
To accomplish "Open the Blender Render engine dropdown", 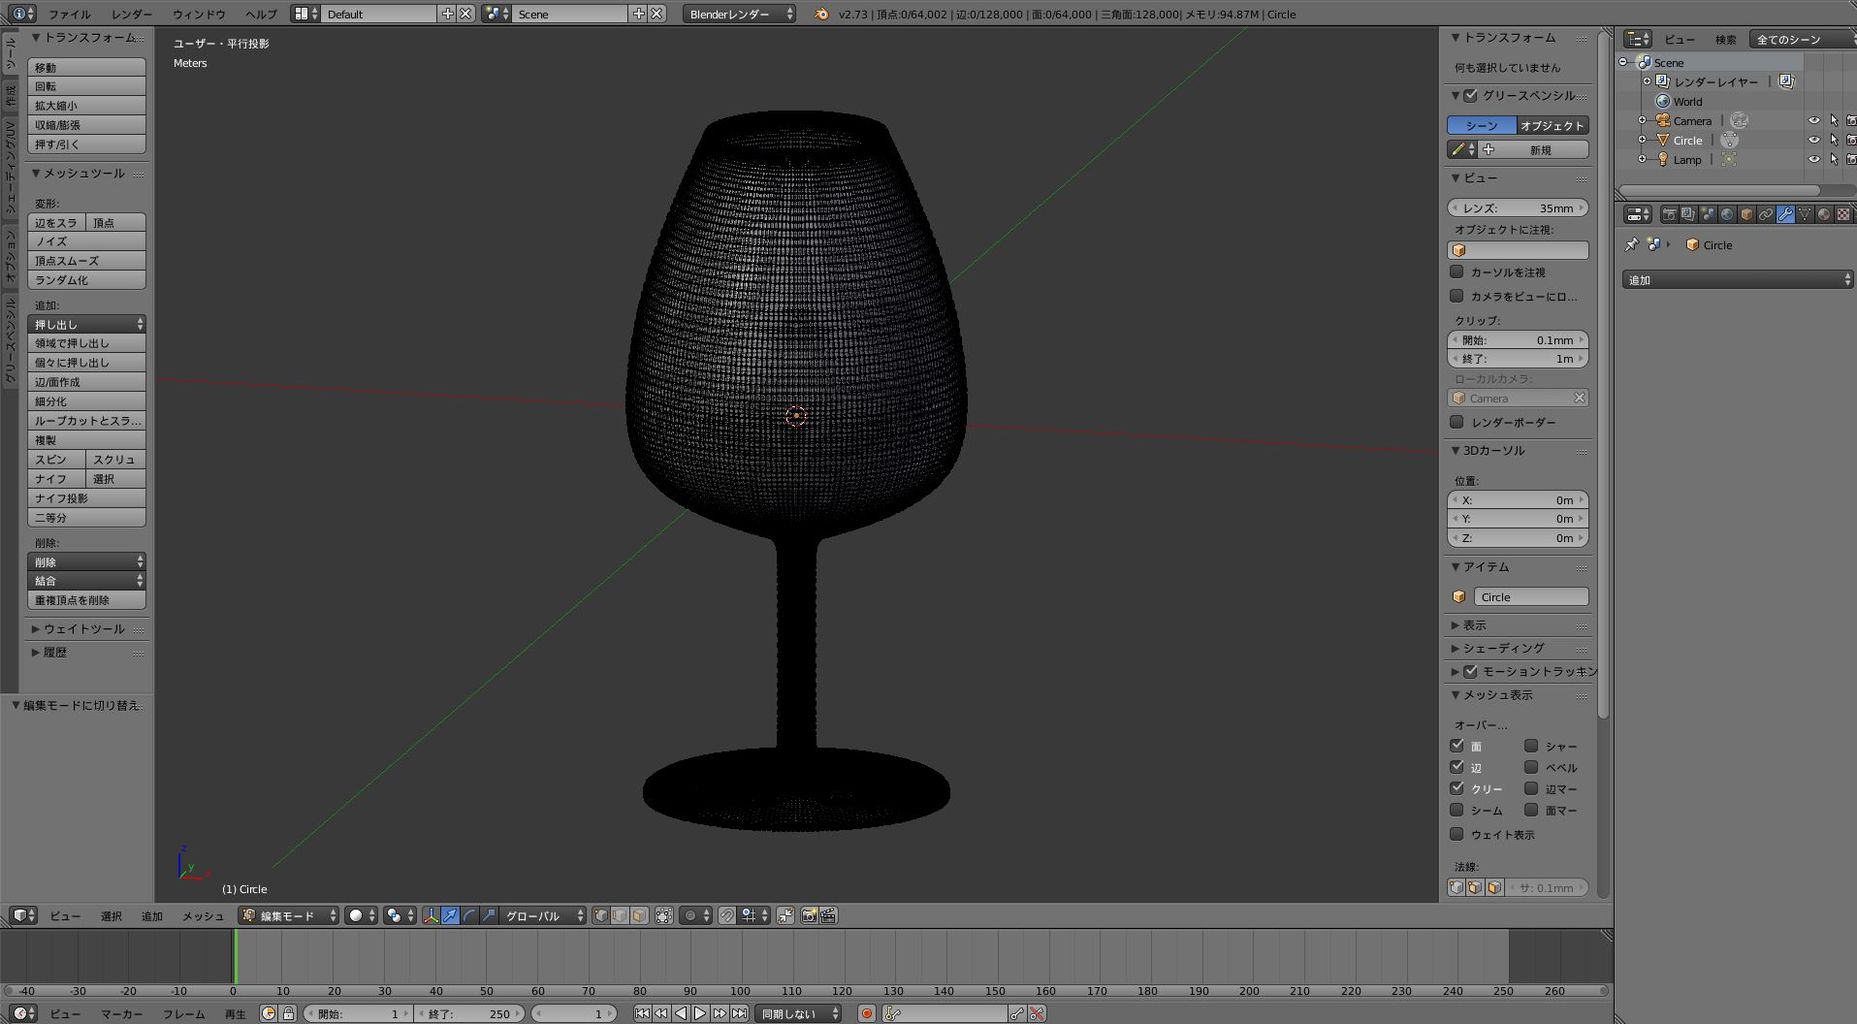I will tap(740, 14).
